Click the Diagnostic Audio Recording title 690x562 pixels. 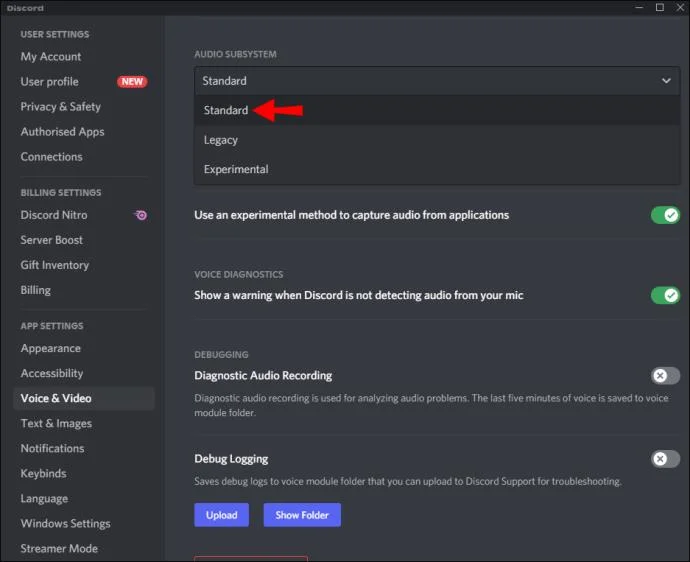(x=263, y=376)
